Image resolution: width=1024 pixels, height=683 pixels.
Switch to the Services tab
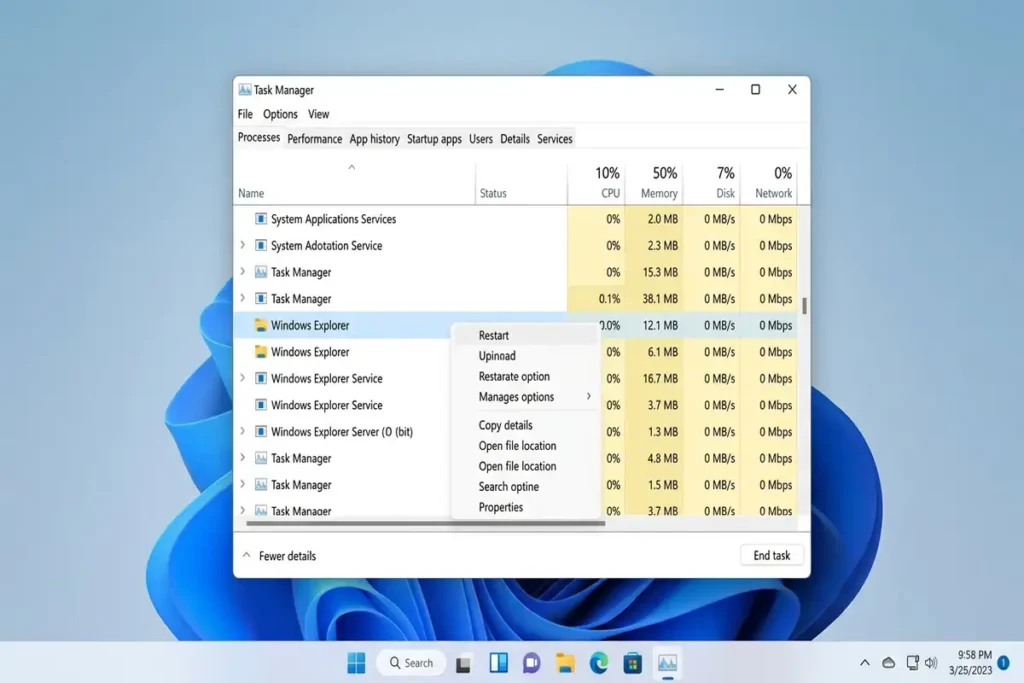[554, 139]
